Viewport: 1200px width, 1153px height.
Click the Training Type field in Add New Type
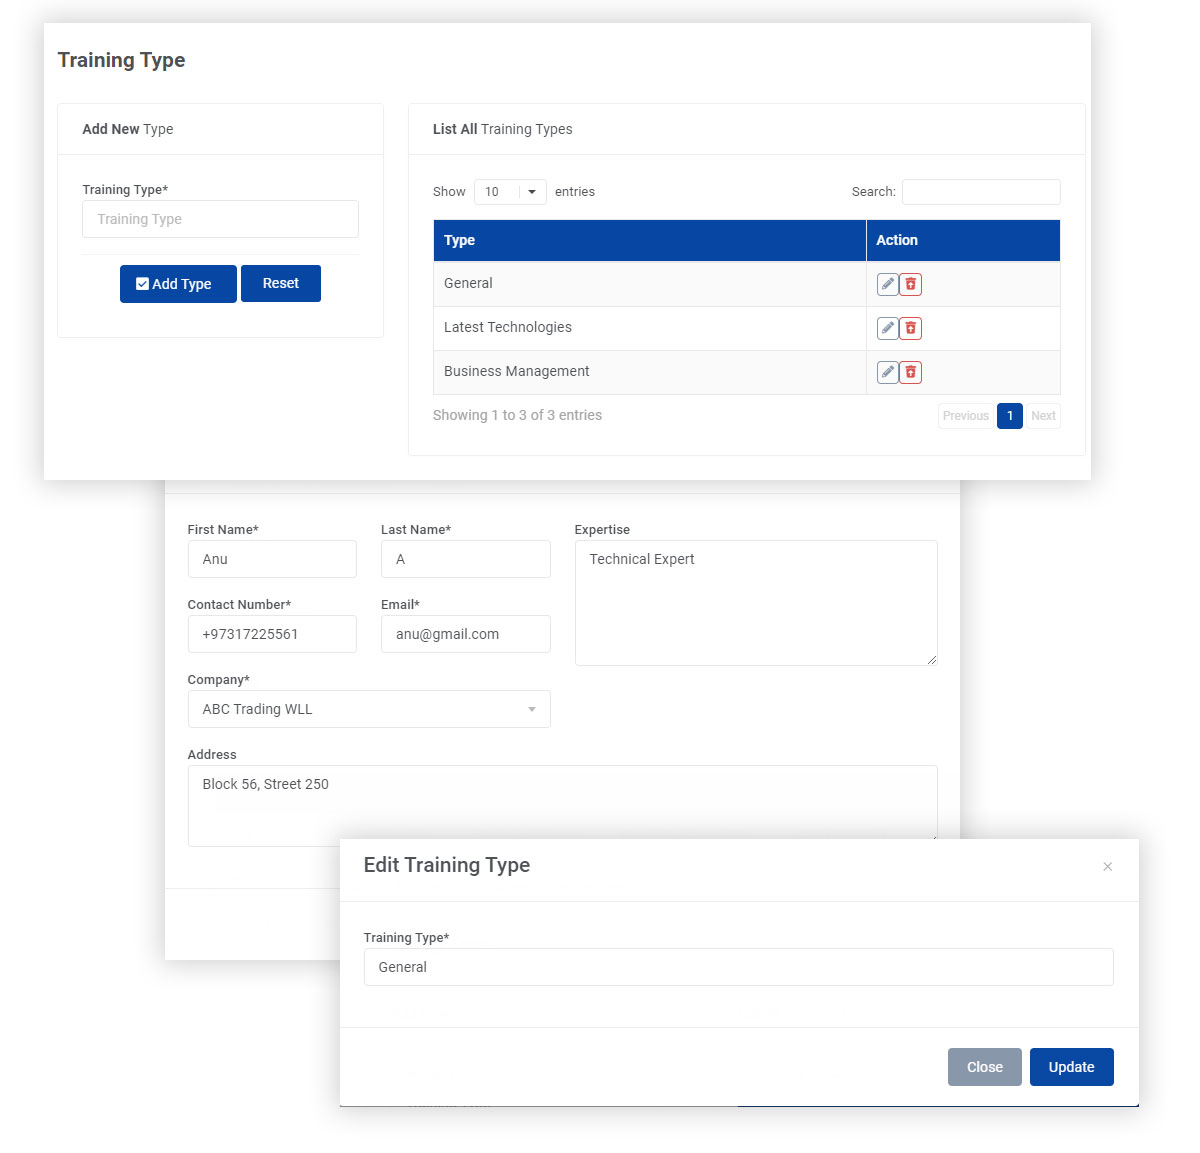point(220,219)
